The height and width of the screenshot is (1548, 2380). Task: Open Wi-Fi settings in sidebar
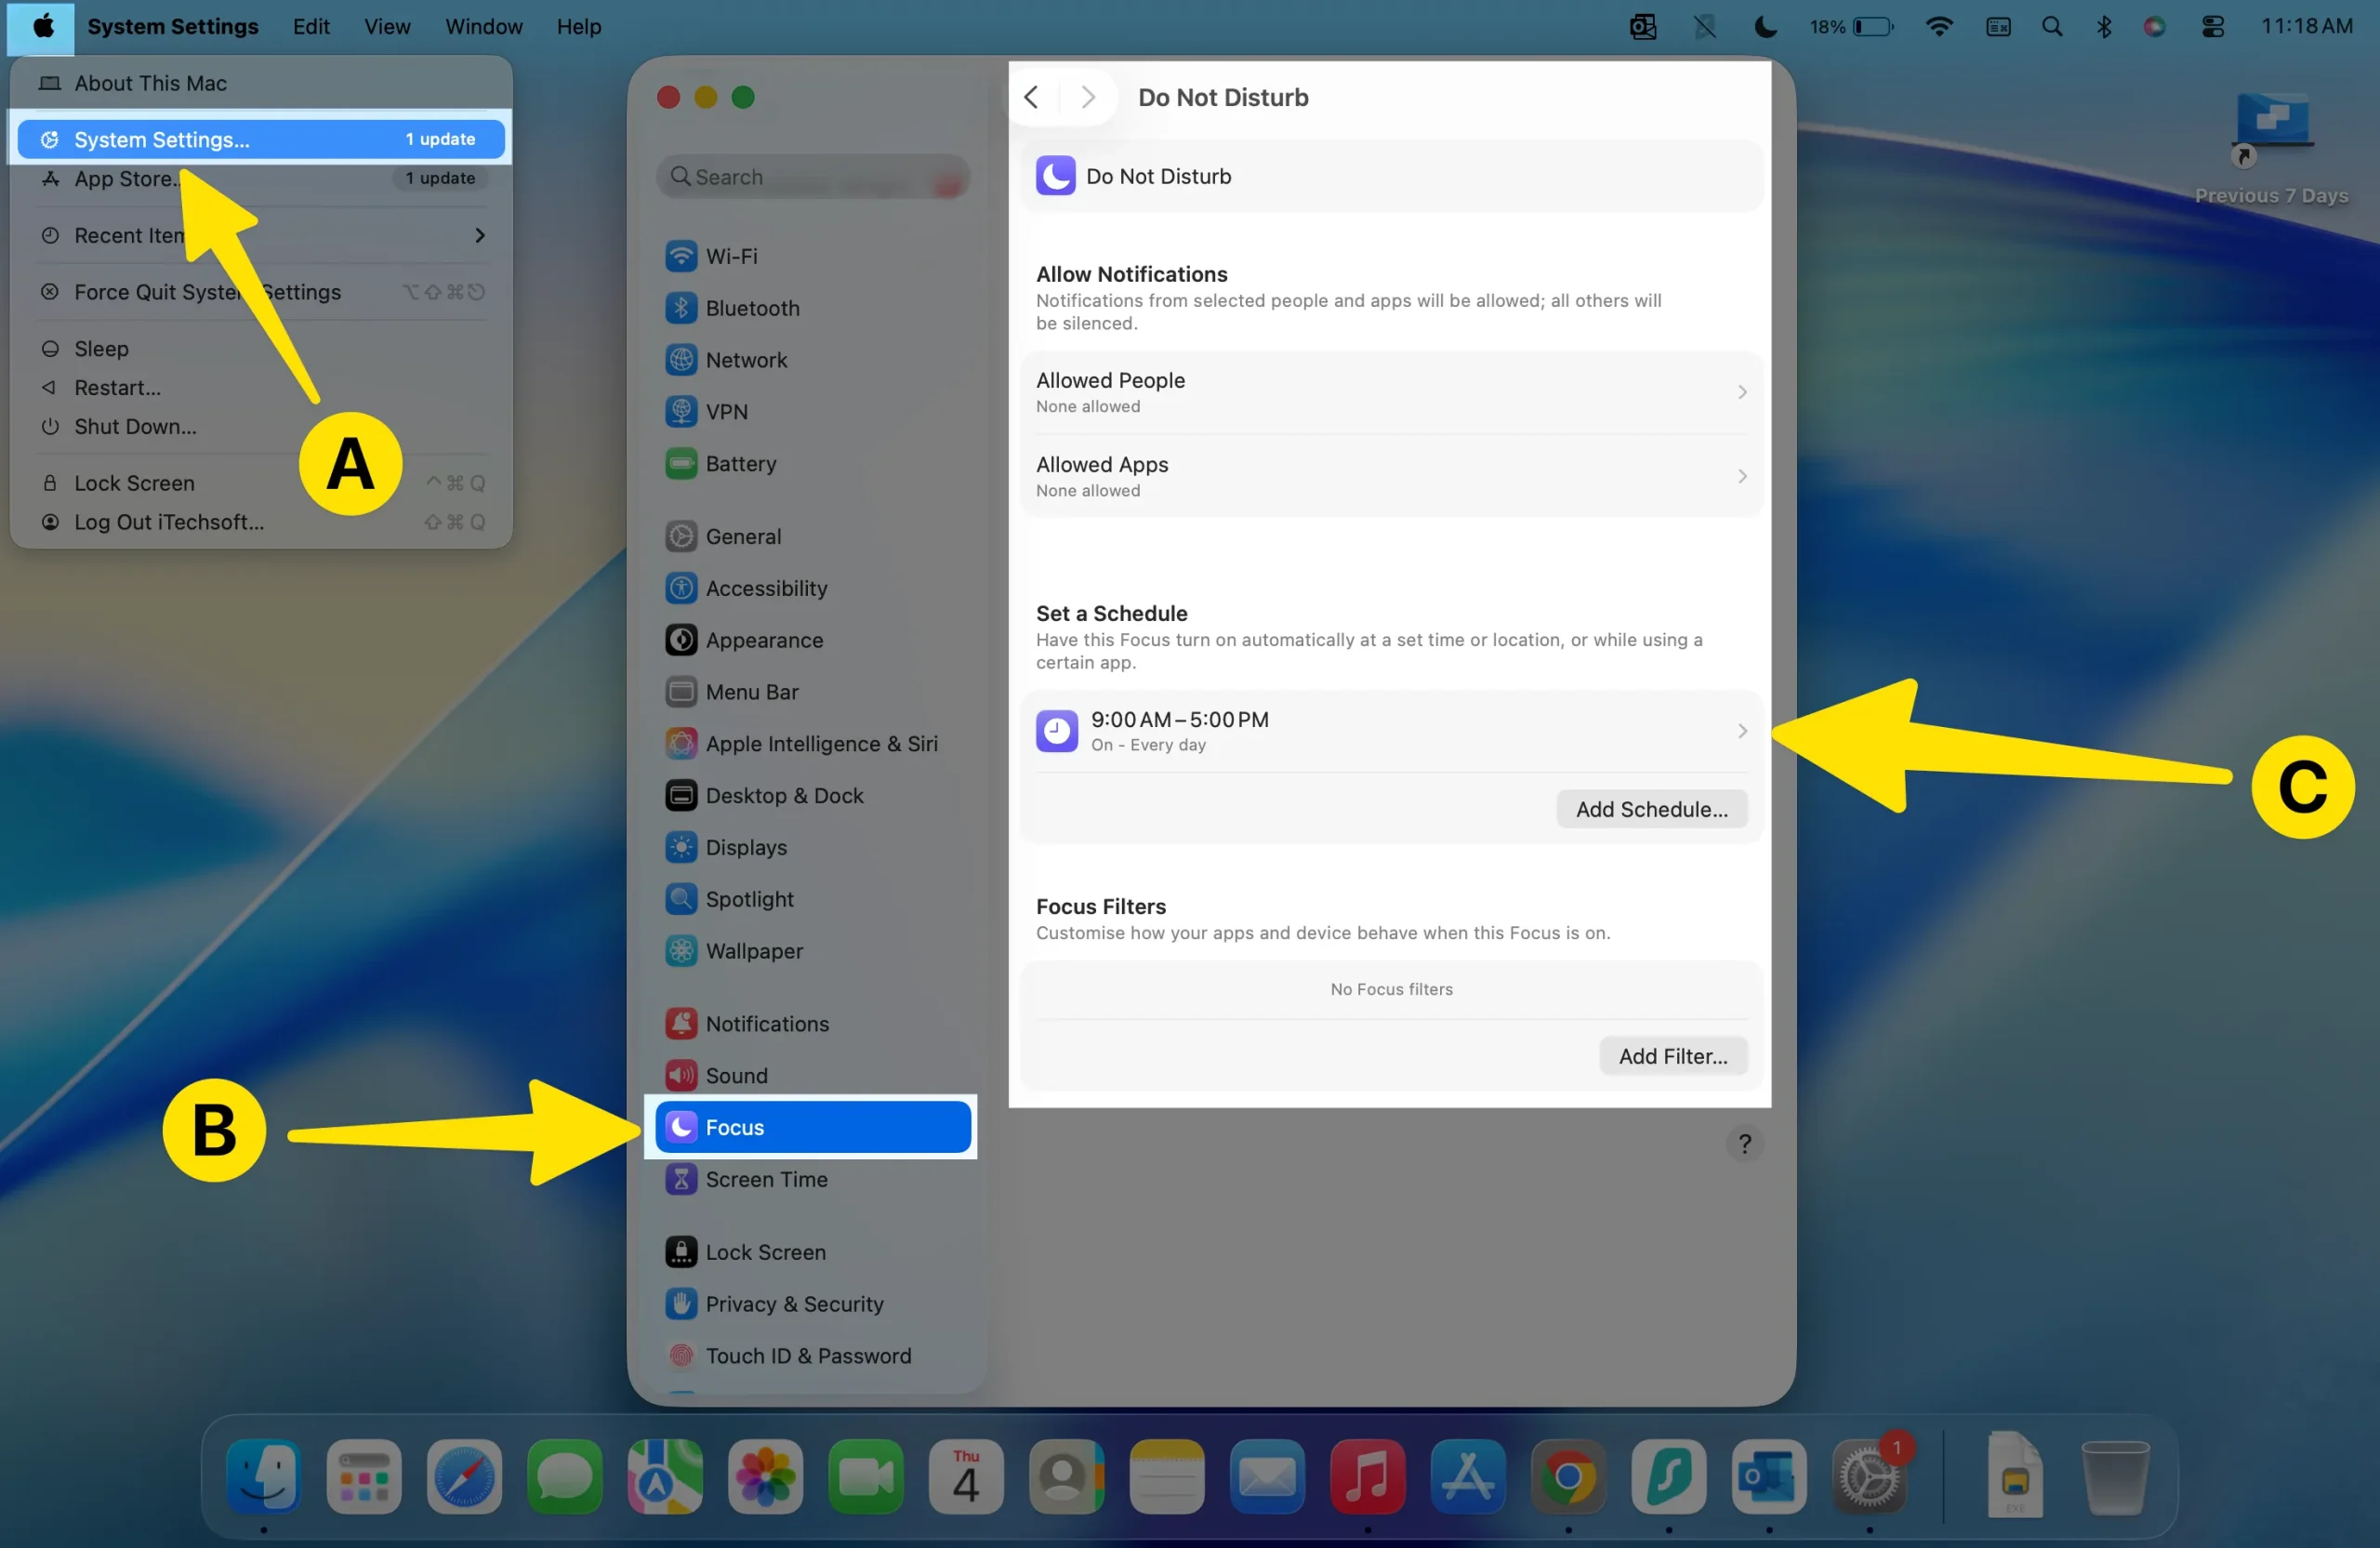731,256
